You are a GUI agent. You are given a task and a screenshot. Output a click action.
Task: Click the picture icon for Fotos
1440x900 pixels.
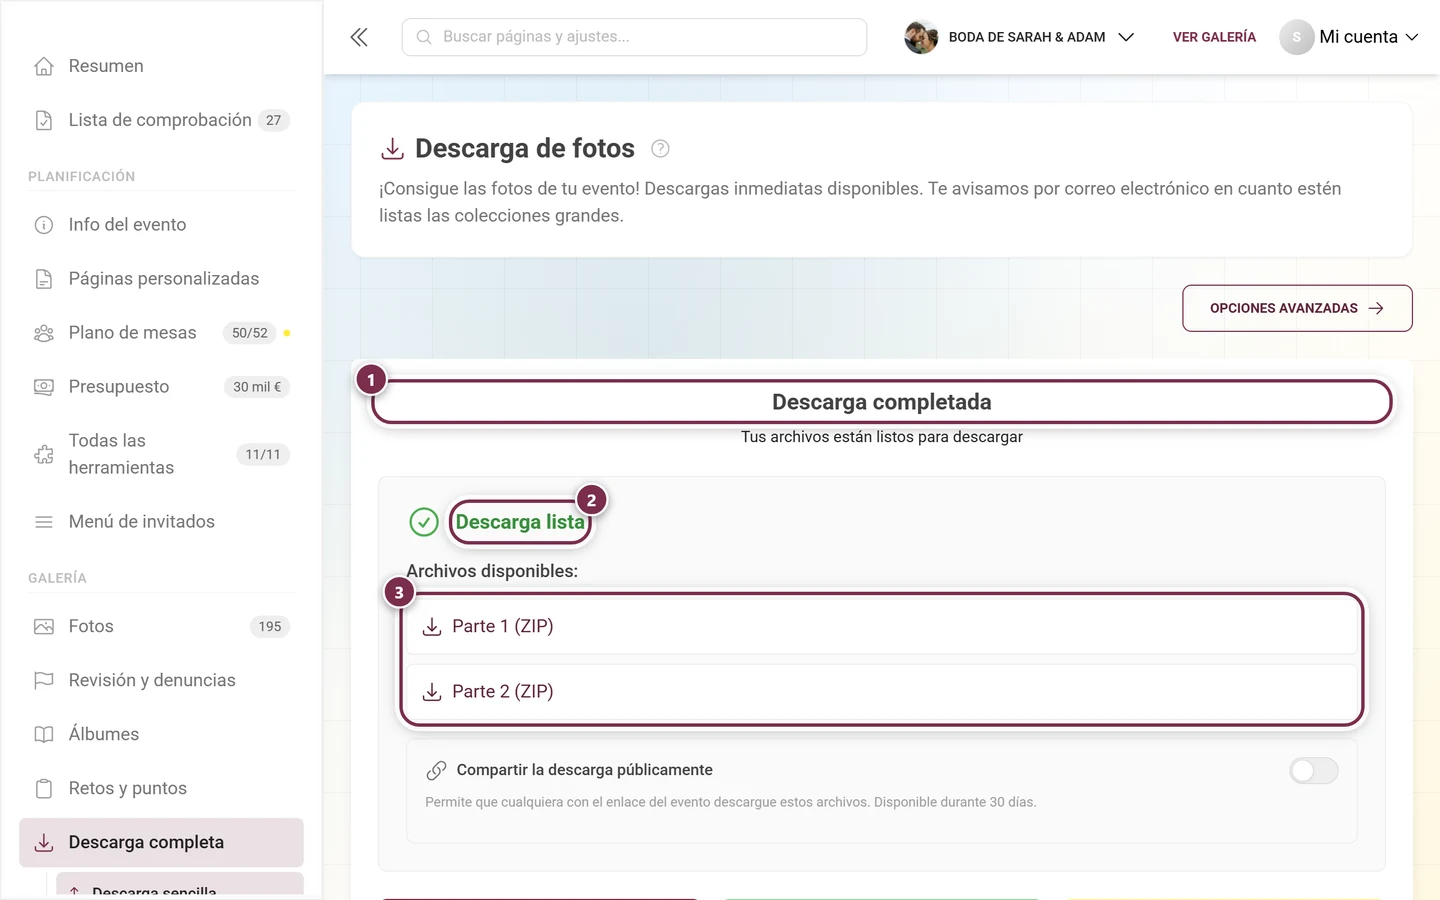(x=44, y=627)
